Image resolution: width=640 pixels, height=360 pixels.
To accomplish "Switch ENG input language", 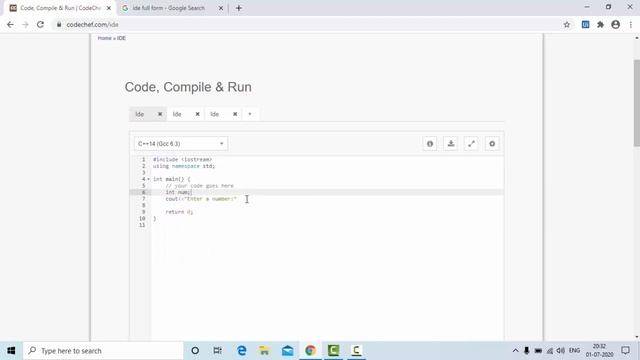I will 574,351.
